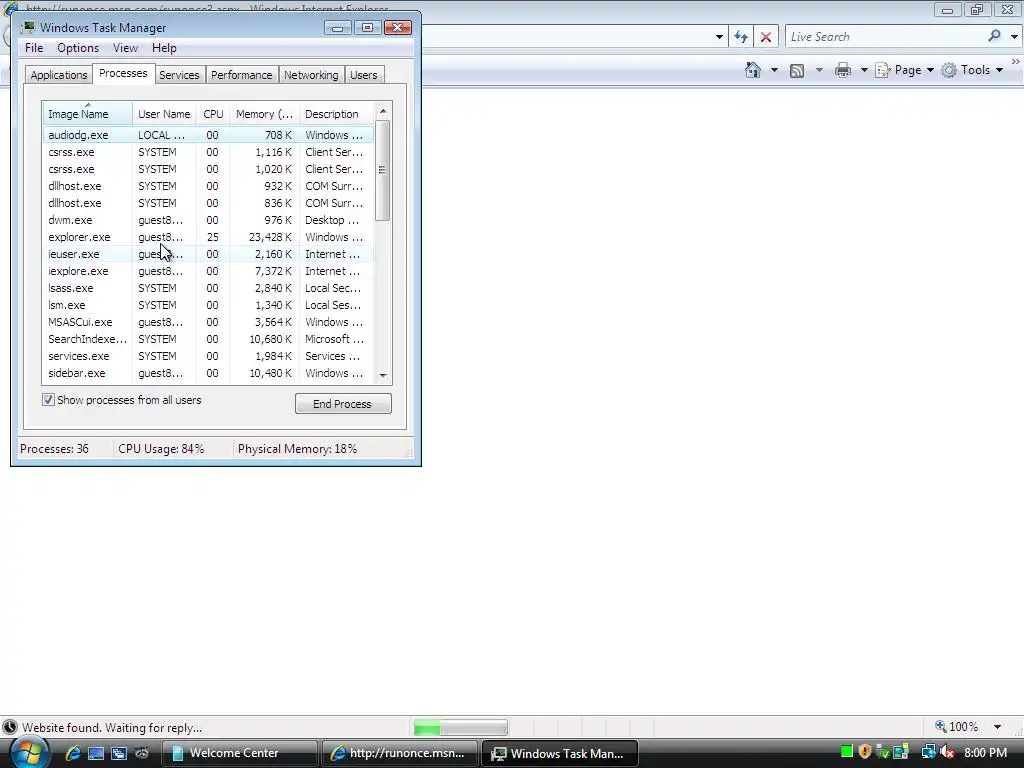Image resolution: width=1024 pixels, height=768 pixels.
Task: Click the zoom level magnifier icon in IE status bar
Action: coord(940,726)
